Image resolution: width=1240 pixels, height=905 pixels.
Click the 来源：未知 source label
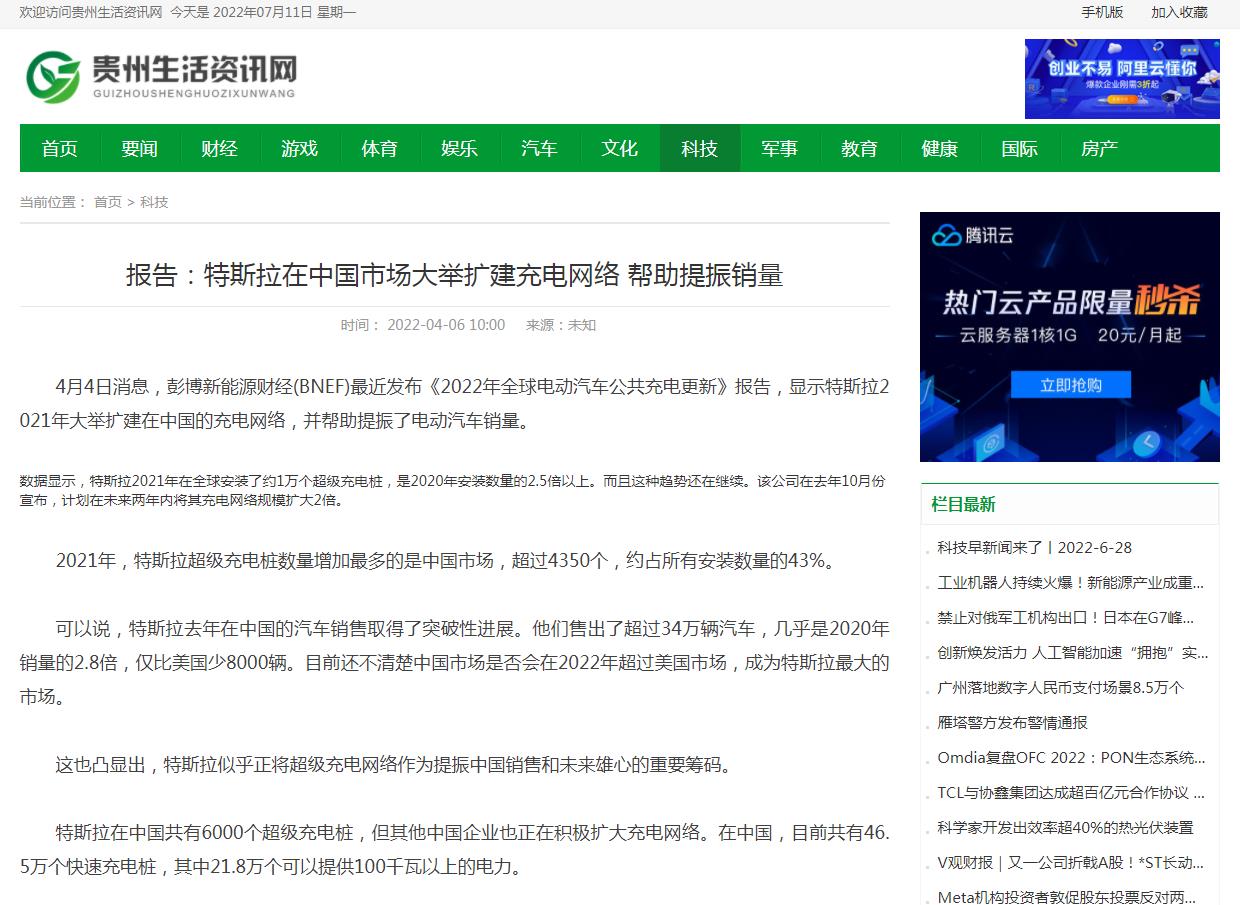(x=561, y=325)
